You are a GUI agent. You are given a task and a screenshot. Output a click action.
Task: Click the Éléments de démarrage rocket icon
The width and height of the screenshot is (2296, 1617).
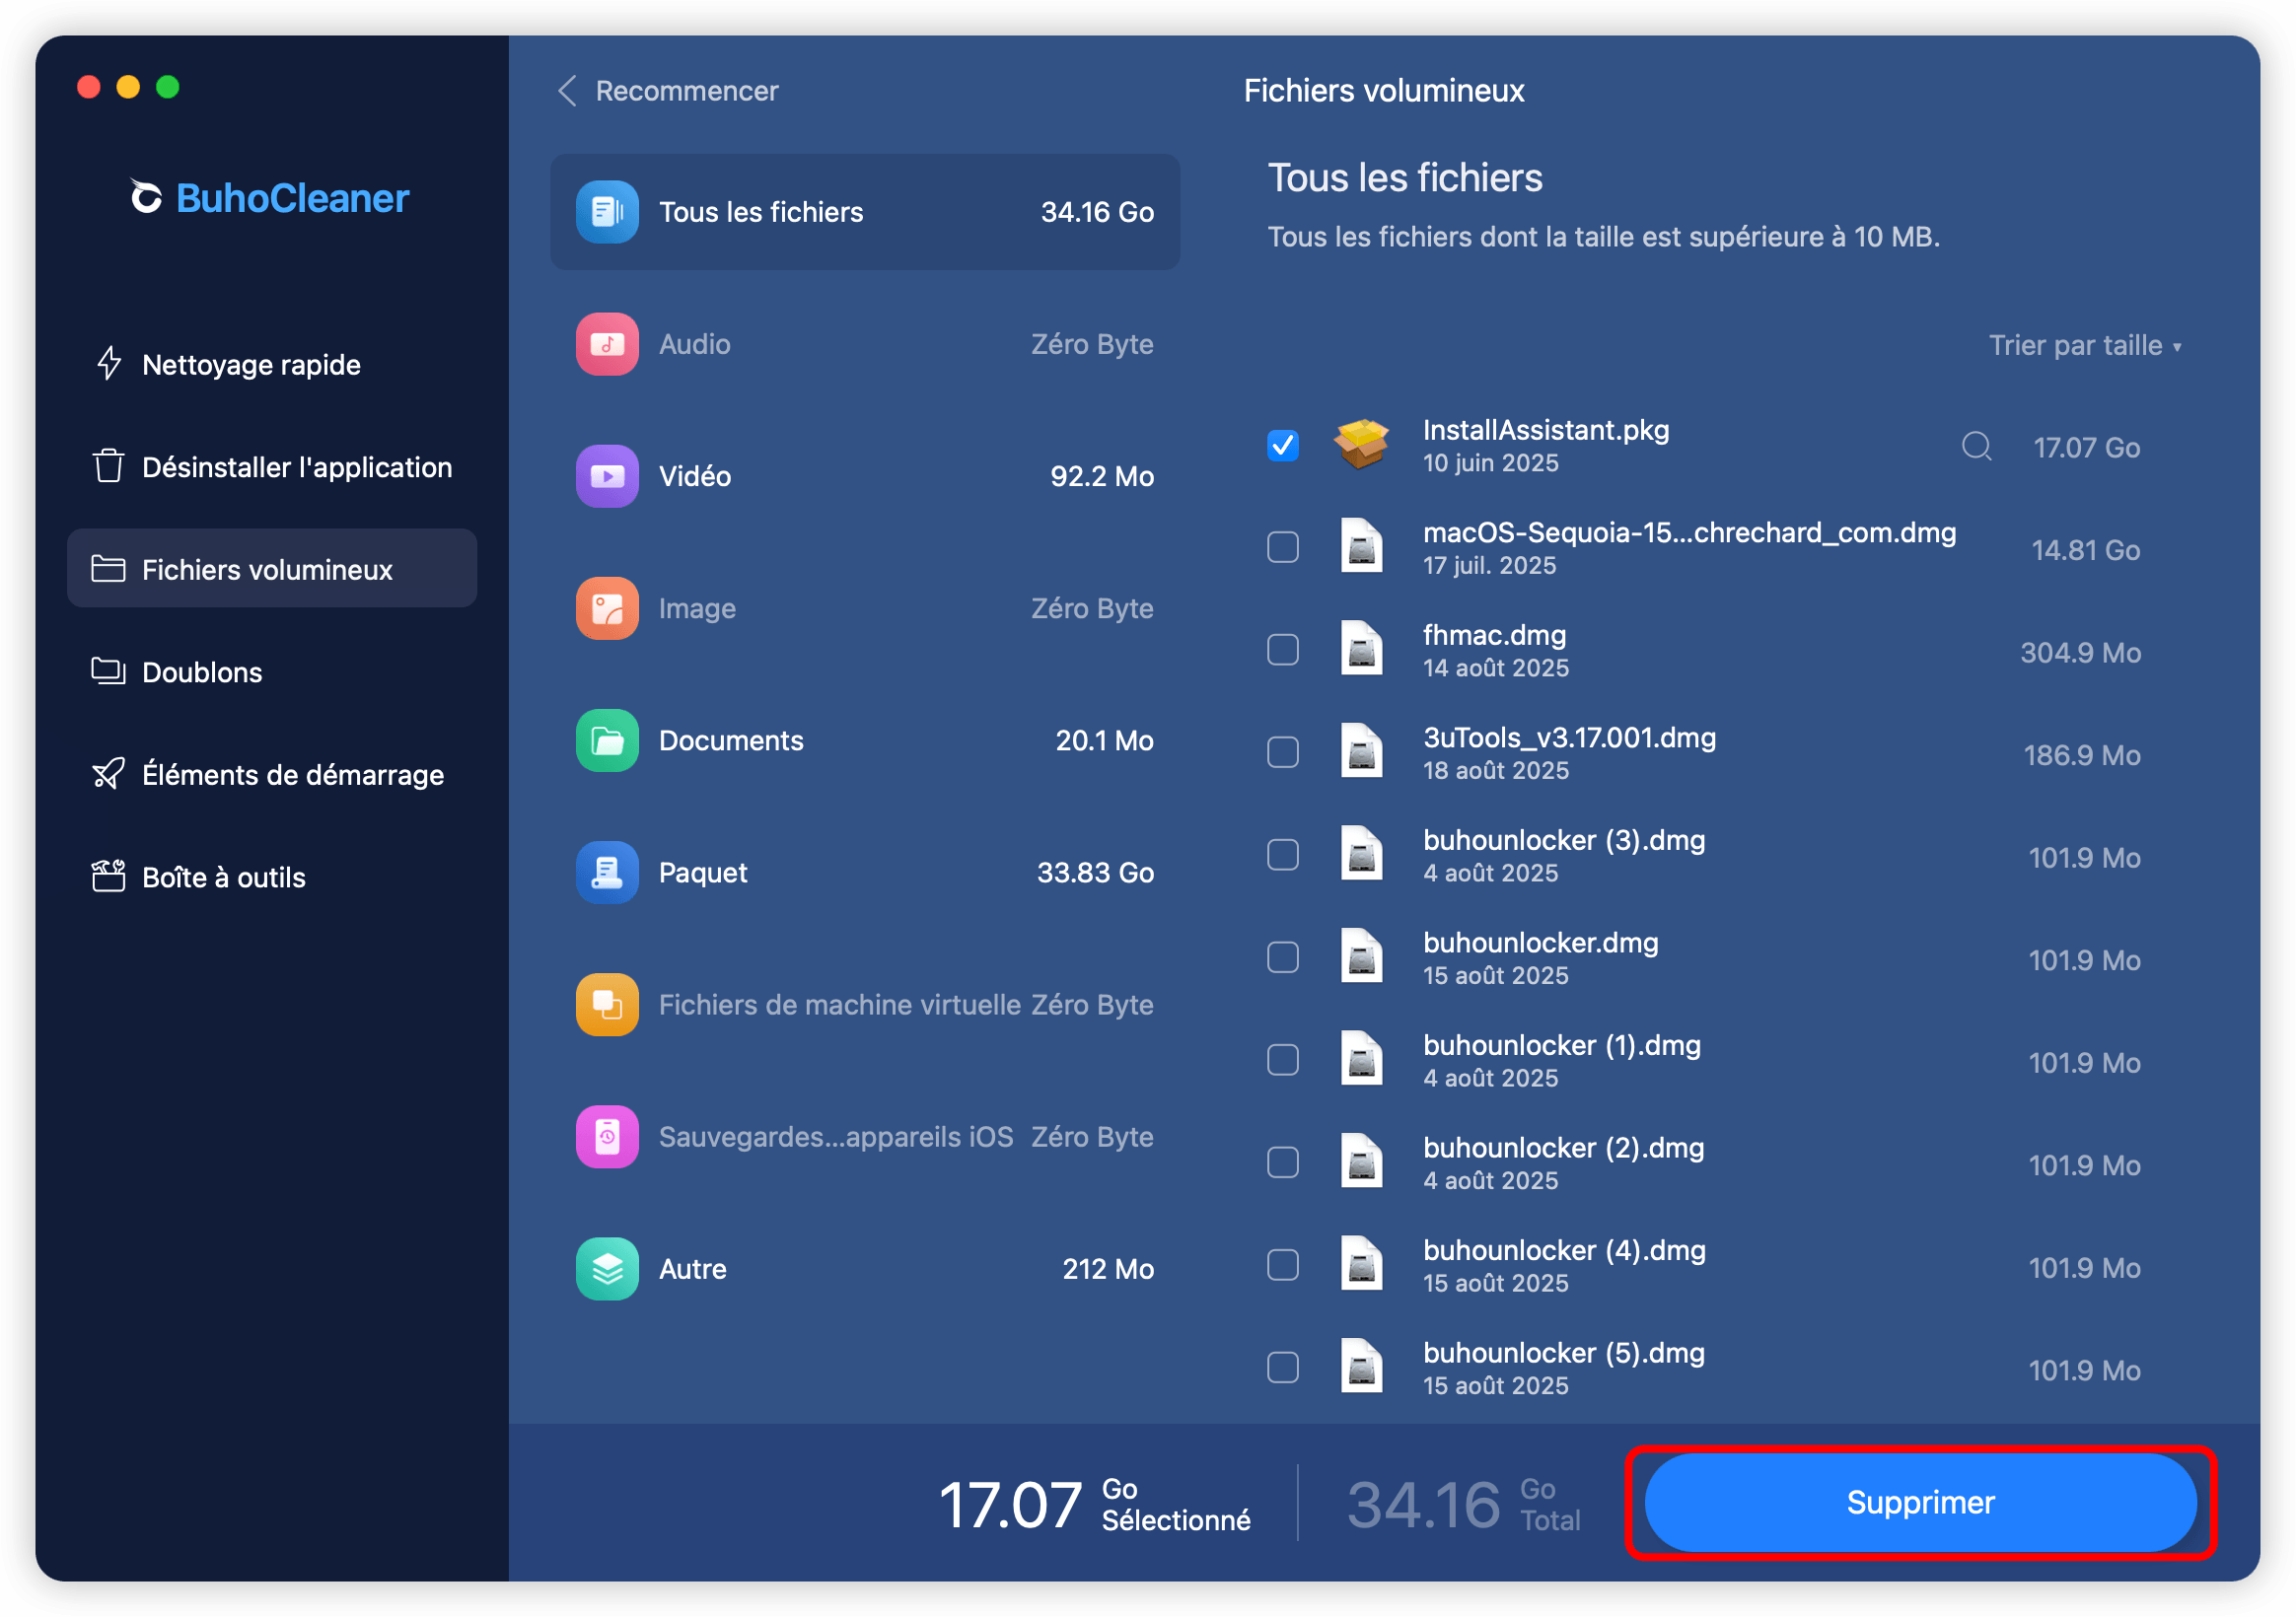108,774
